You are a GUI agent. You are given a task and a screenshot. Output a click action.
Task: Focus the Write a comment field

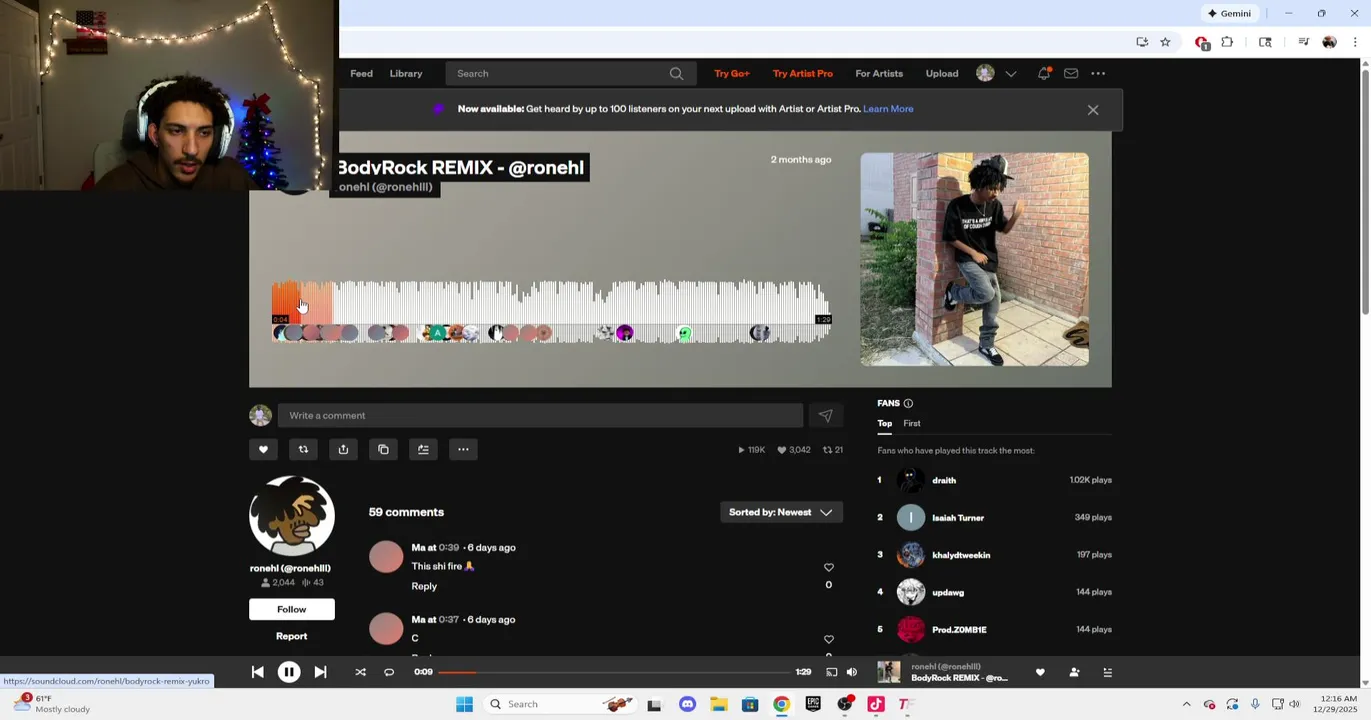point(540,415)
